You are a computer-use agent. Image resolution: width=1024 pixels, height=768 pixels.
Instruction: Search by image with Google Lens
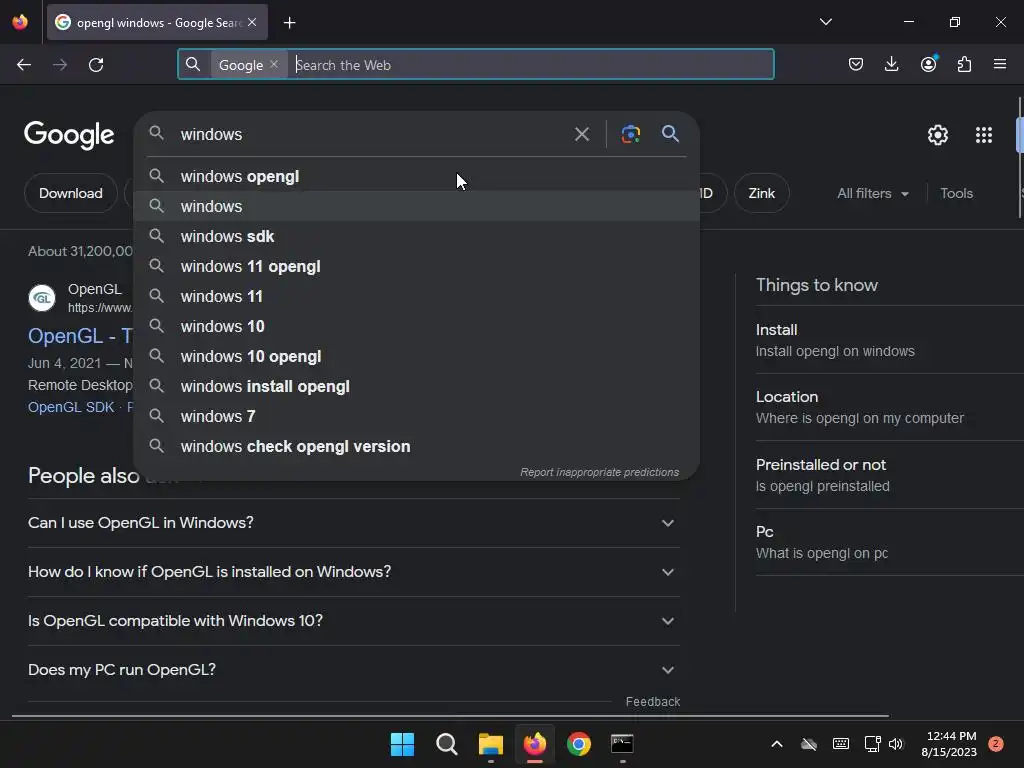click(630, 134)
